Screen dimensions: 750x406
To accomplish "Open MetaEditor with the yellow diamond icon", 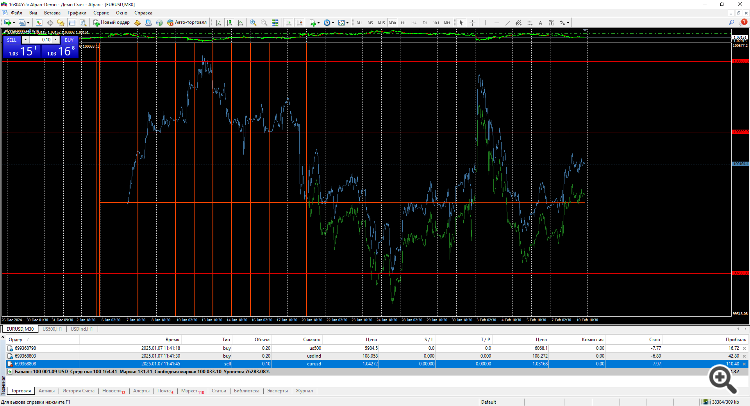I will tap(137, 22).
